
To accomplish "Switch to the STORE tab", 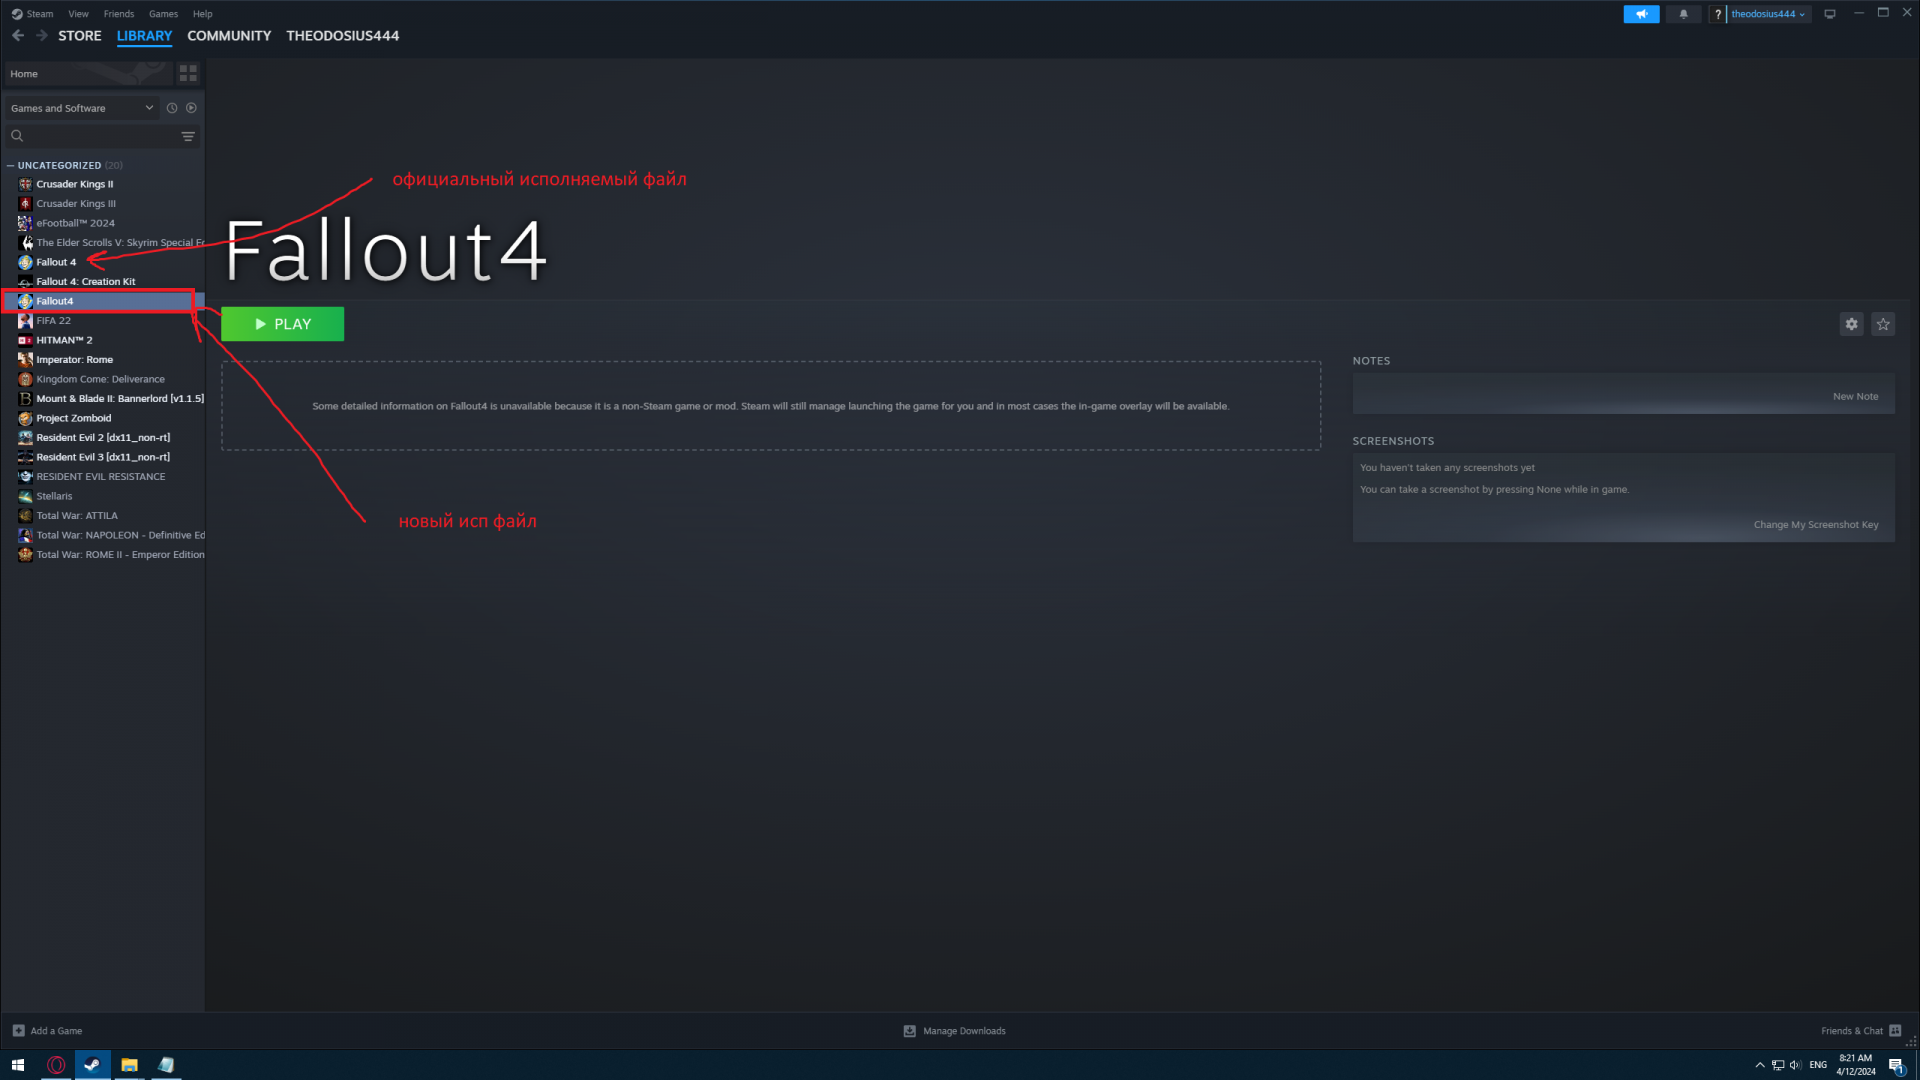I will point(80,36).
